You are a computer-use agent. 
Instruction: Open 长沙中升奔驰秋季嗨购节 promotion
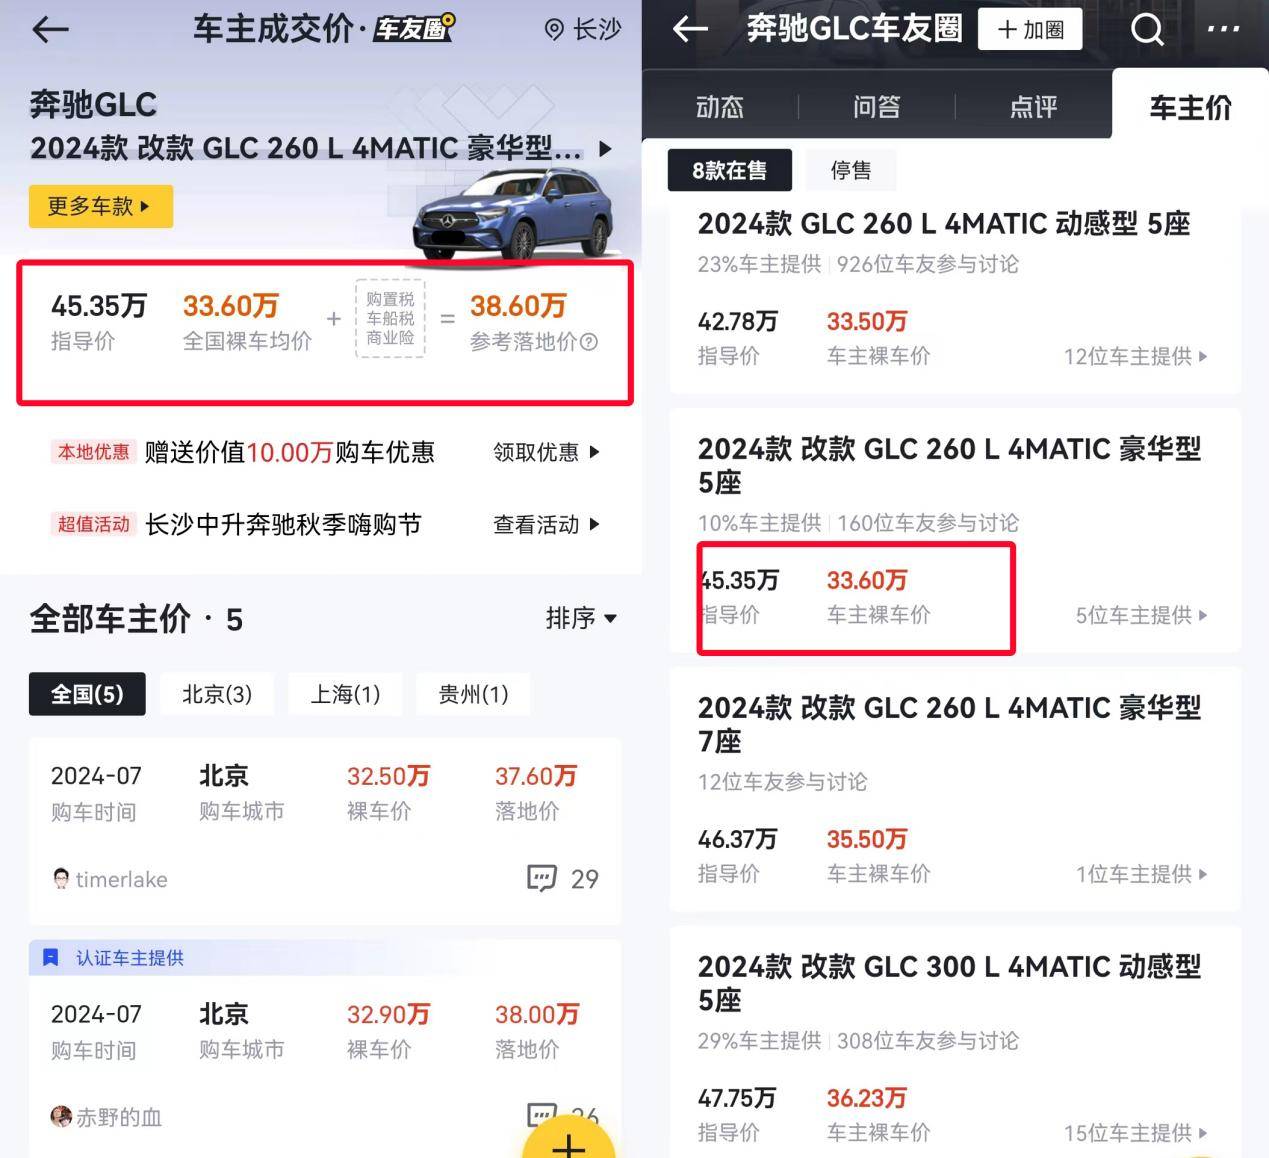tap(283, 524)
